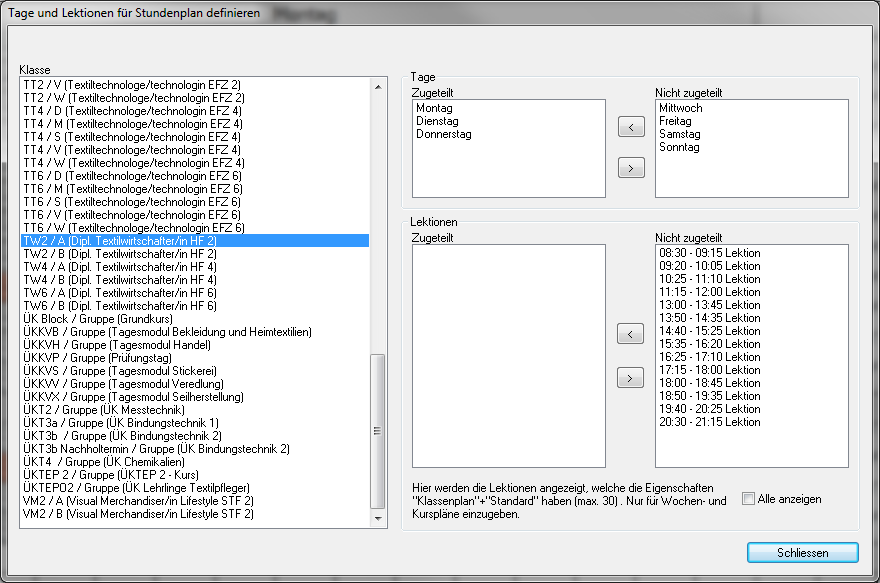The width and height of the screenshot is (880, 583).
Task: Select the 08:30 - 09:15 Lektion
Action: point(709,253)
